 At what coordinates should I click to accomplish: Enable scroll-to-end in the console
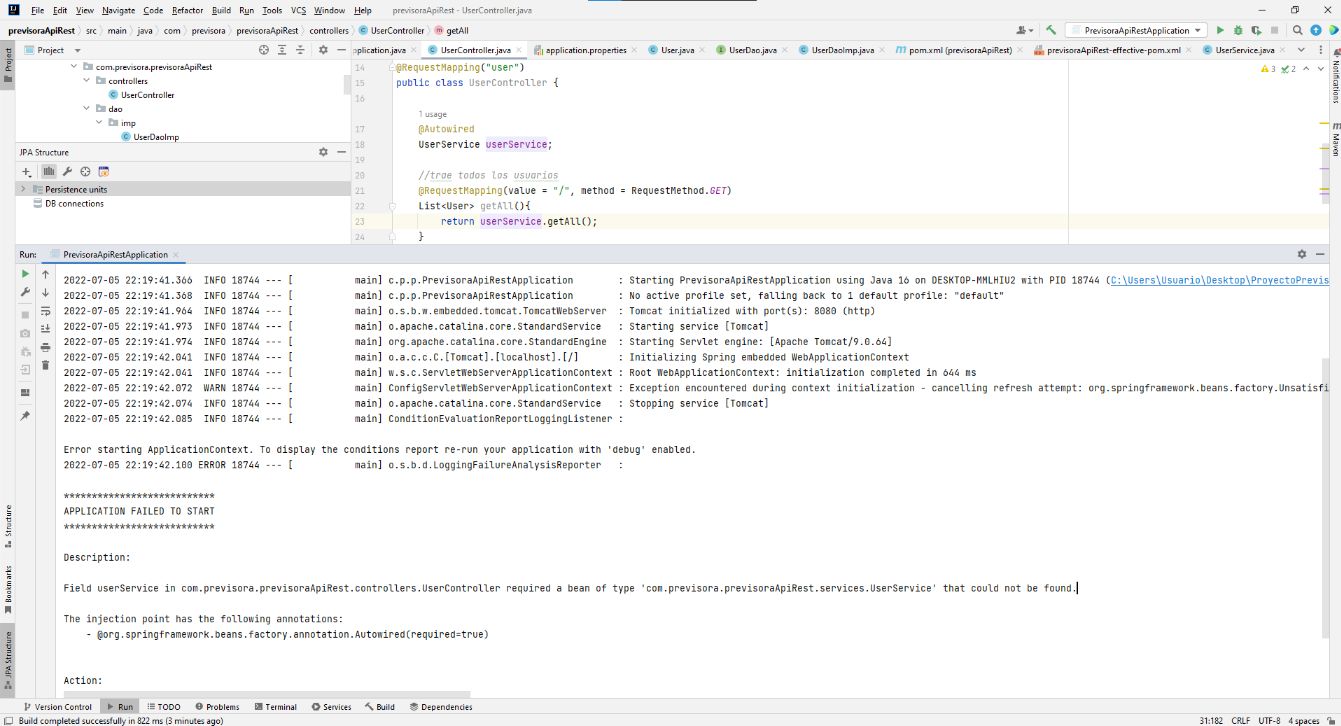45,329
